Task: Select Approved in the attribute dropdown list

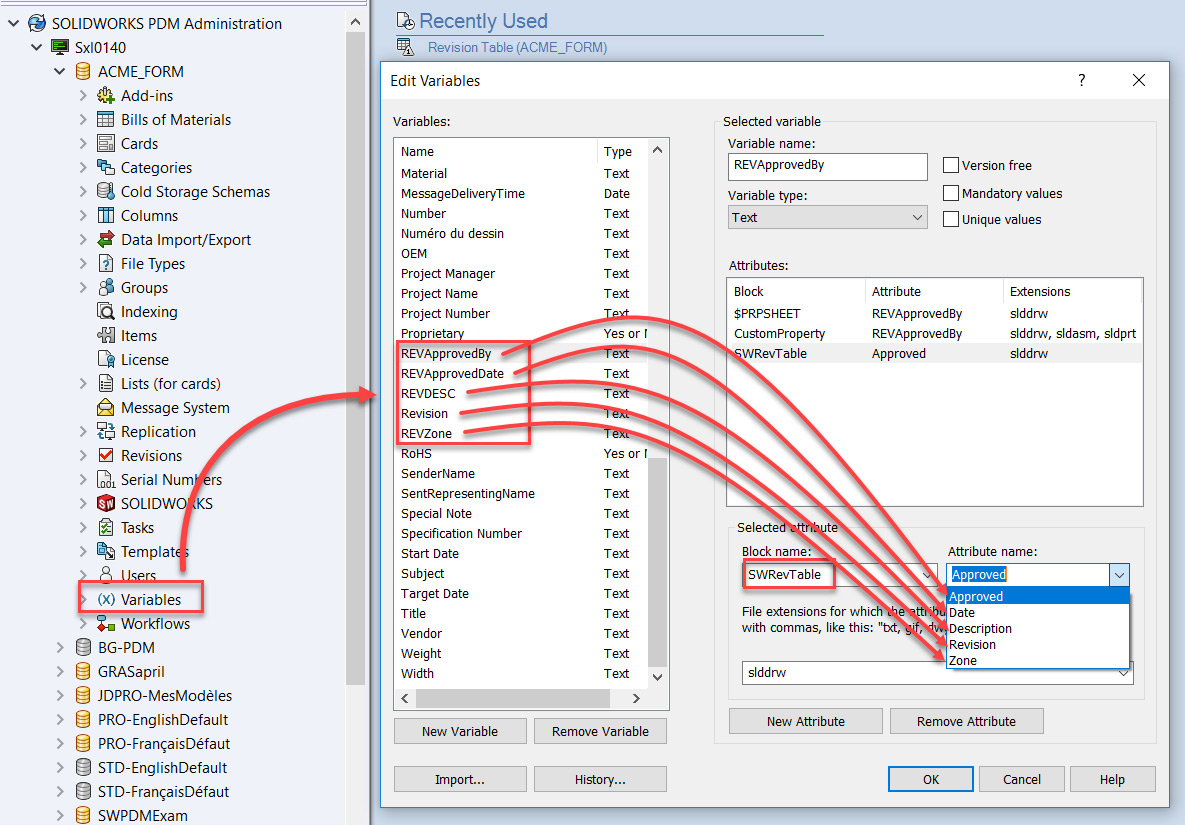Action: coord(1038,597)
